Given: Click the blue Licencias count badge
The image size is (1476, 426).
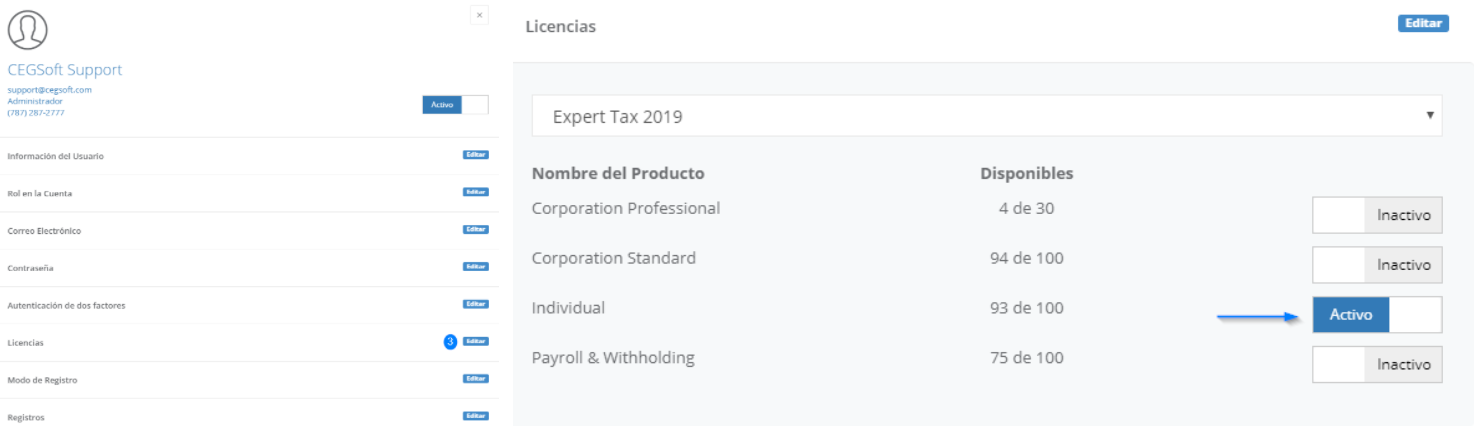Looking at the screenshot, I should pos(450,342).
